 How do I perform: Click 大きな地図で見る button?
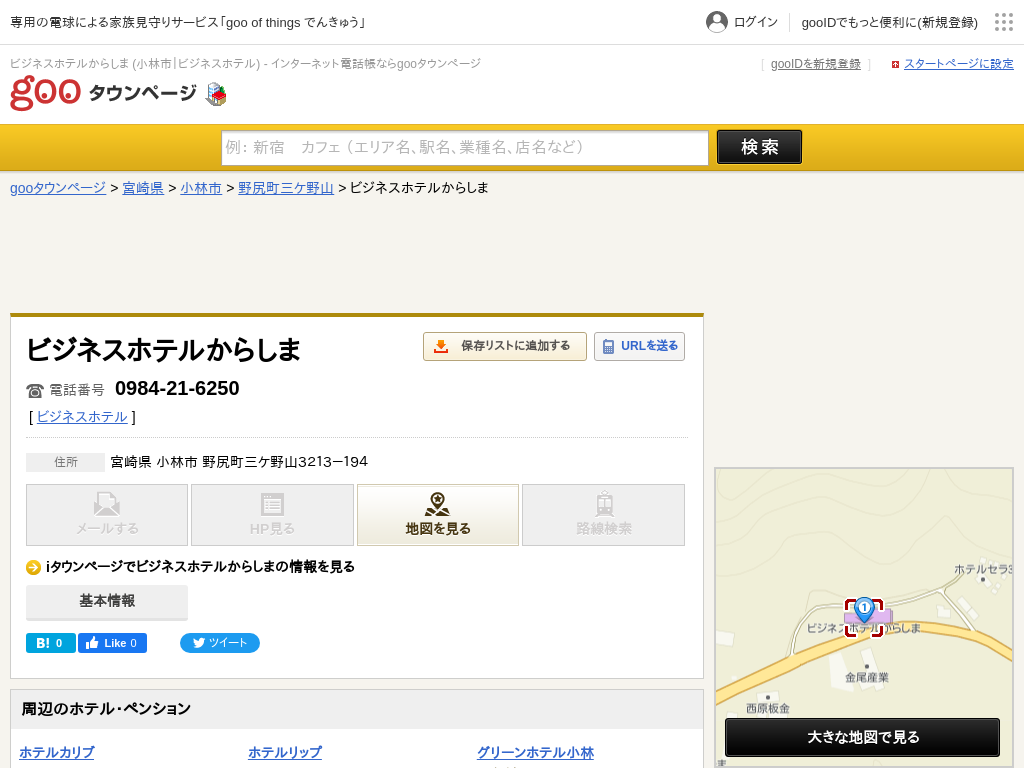coord(862,737)
